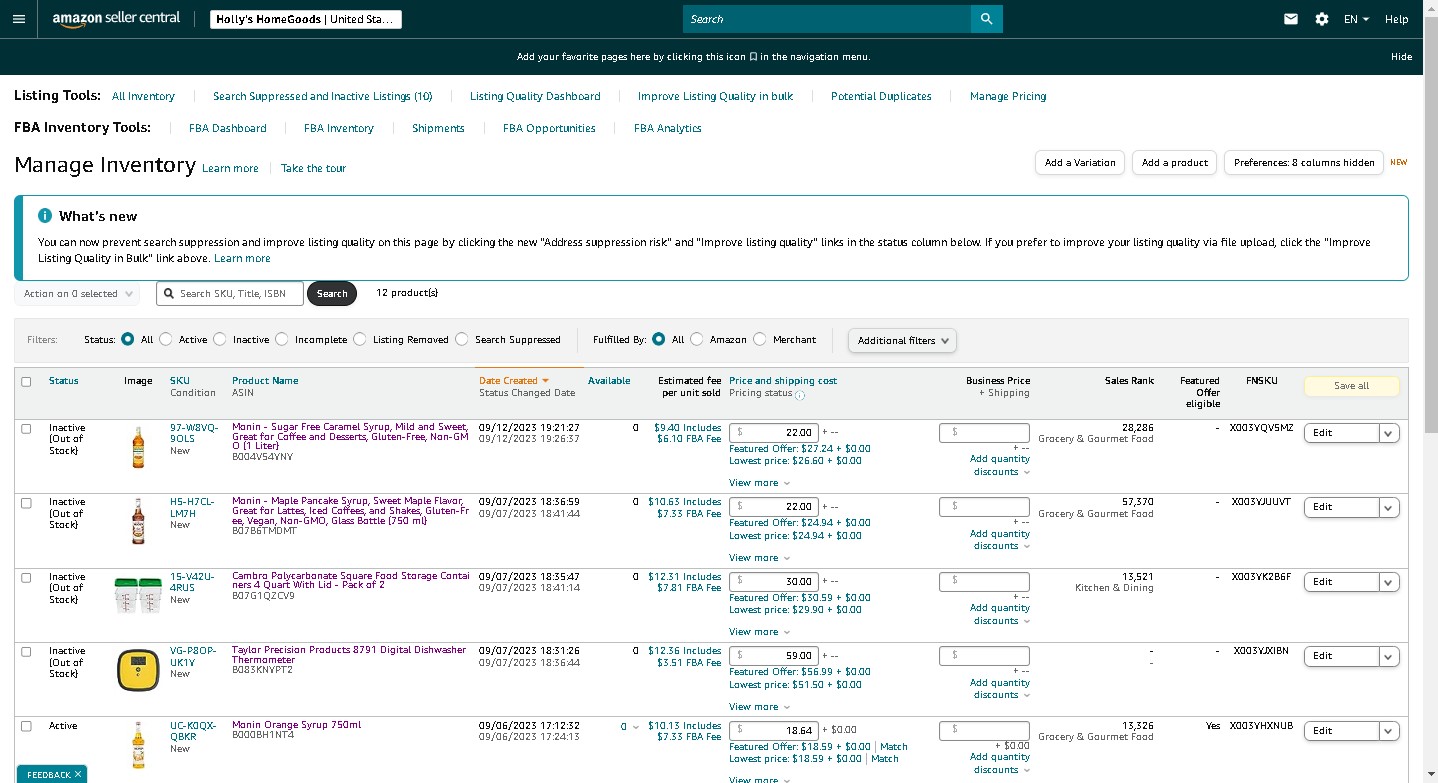Focus the Search SKU, Title, ISBN field
The width and height of the screenshot is (1438, 783).
(x=230, y=294)
